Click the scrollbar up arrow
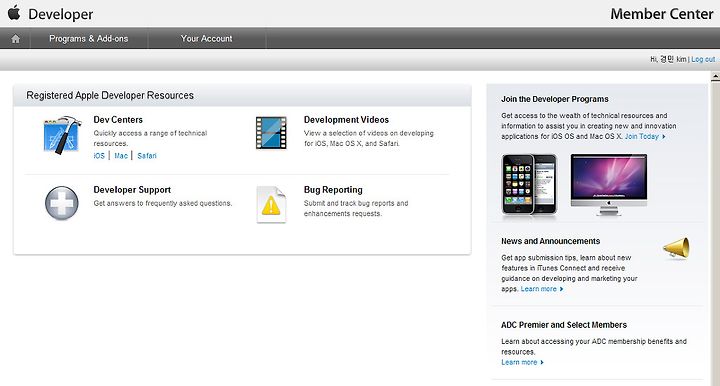This screenshot has width=720, height=386. tap(715, 77)
